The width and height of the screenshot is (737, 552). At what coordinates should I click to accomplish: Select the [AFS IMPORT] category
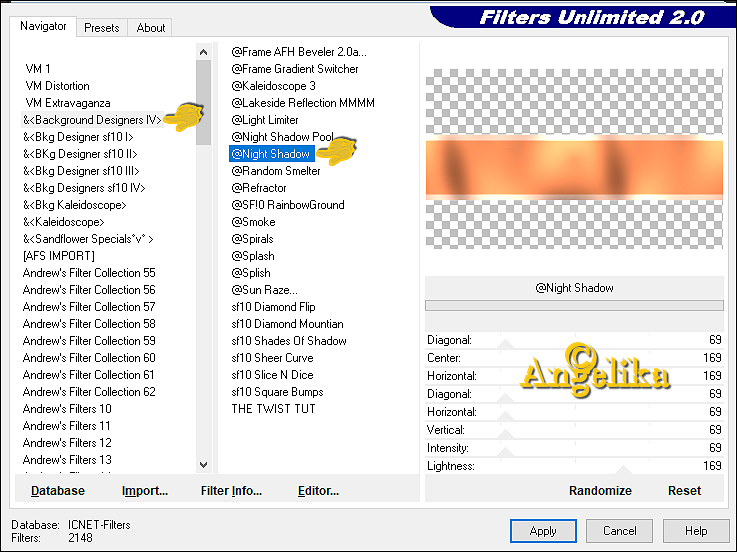click(59, 256)
